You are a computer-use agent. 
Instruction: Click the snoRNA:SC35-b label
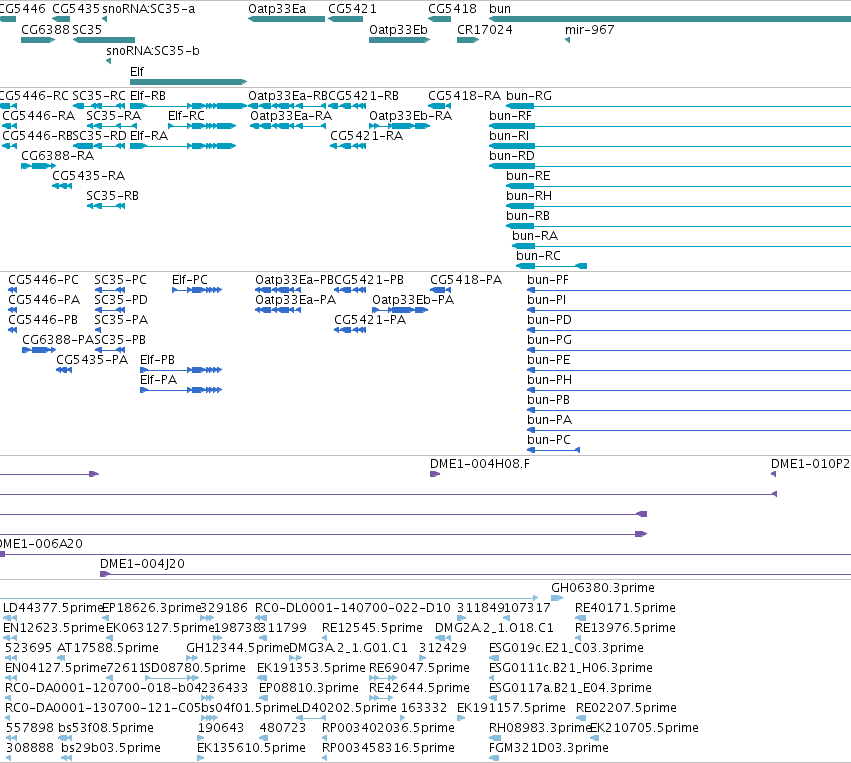coord(153,51)
